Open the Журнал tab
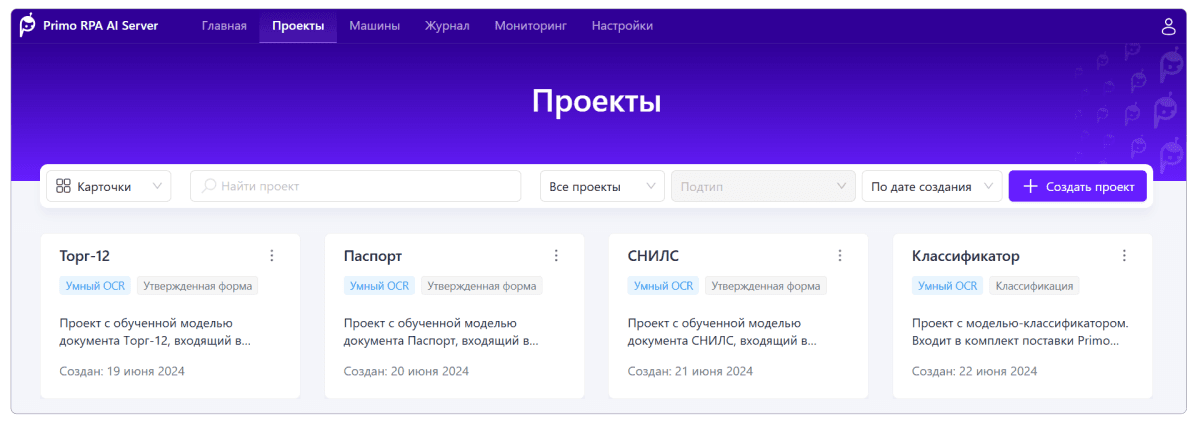This screenshot has height=424, width=1193. click(x=447, y=26)
